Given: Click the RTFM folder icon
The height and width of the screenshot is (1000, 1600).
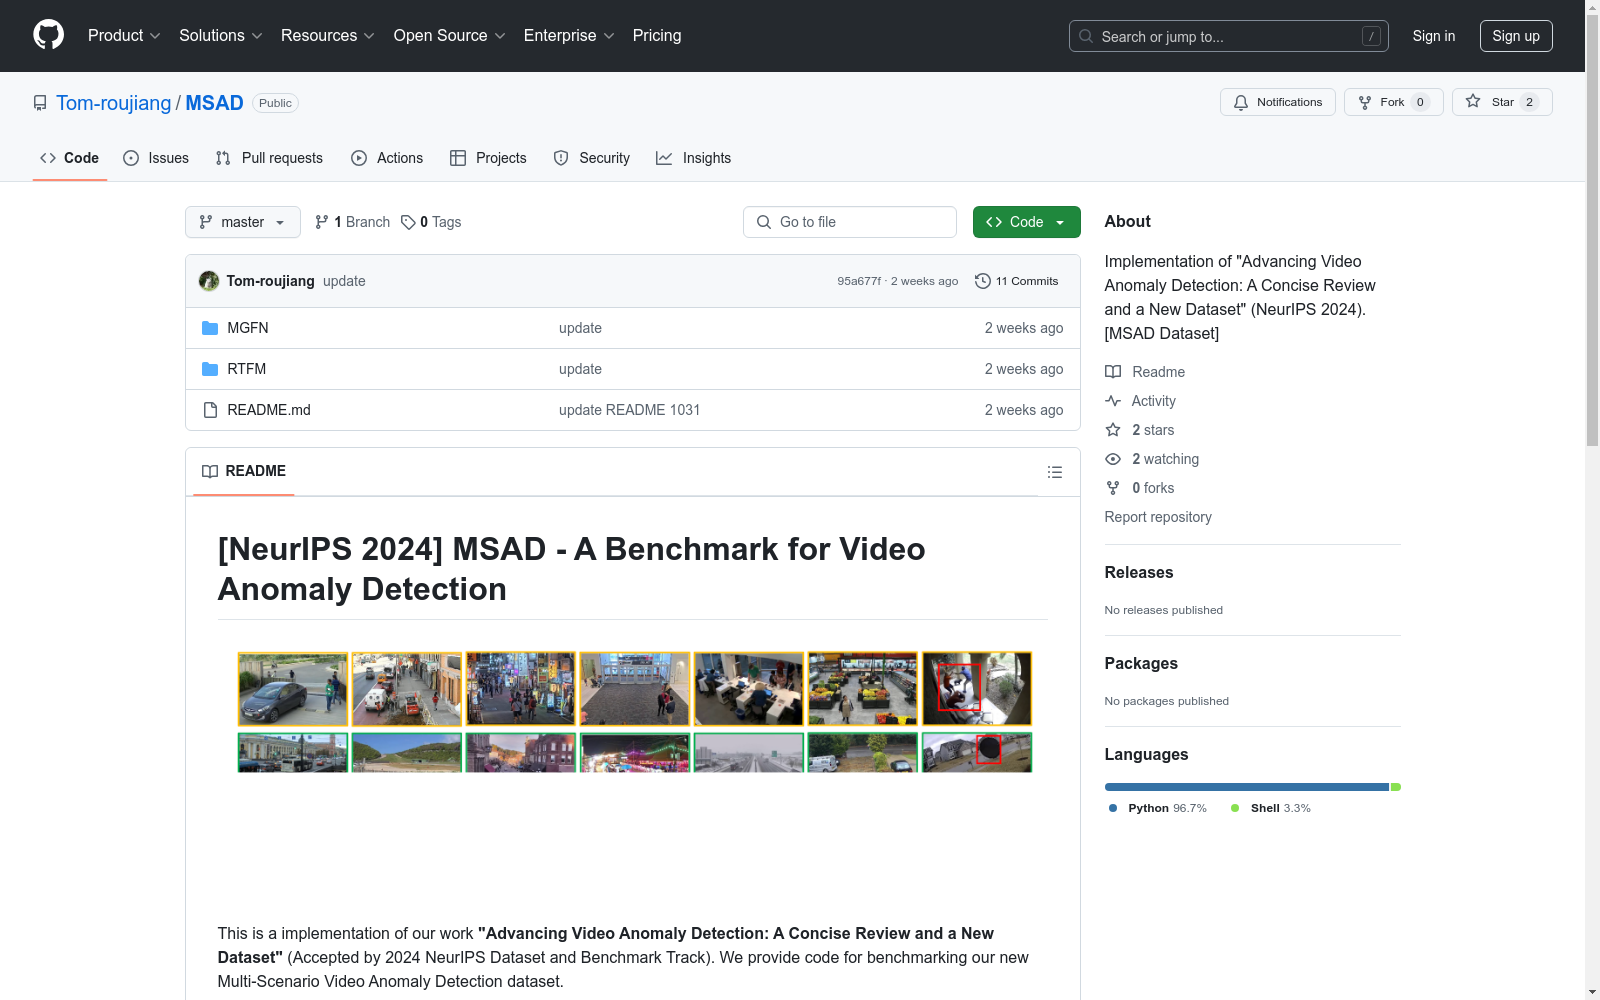Looking at the screenshot, I should tap(210, 369).
